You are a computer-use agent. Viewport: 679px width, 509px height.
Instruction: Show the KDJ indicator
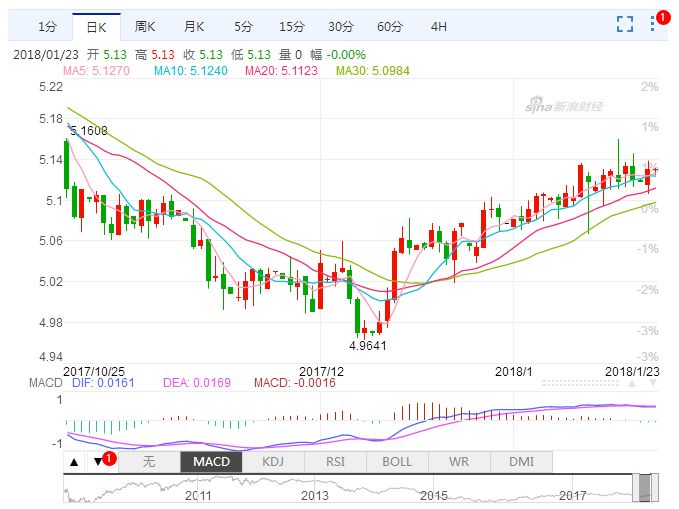click(273, 462)
